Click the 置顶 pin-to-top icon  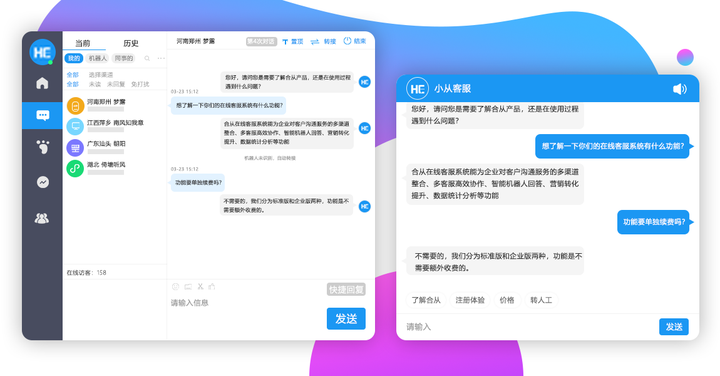[285, 42]
